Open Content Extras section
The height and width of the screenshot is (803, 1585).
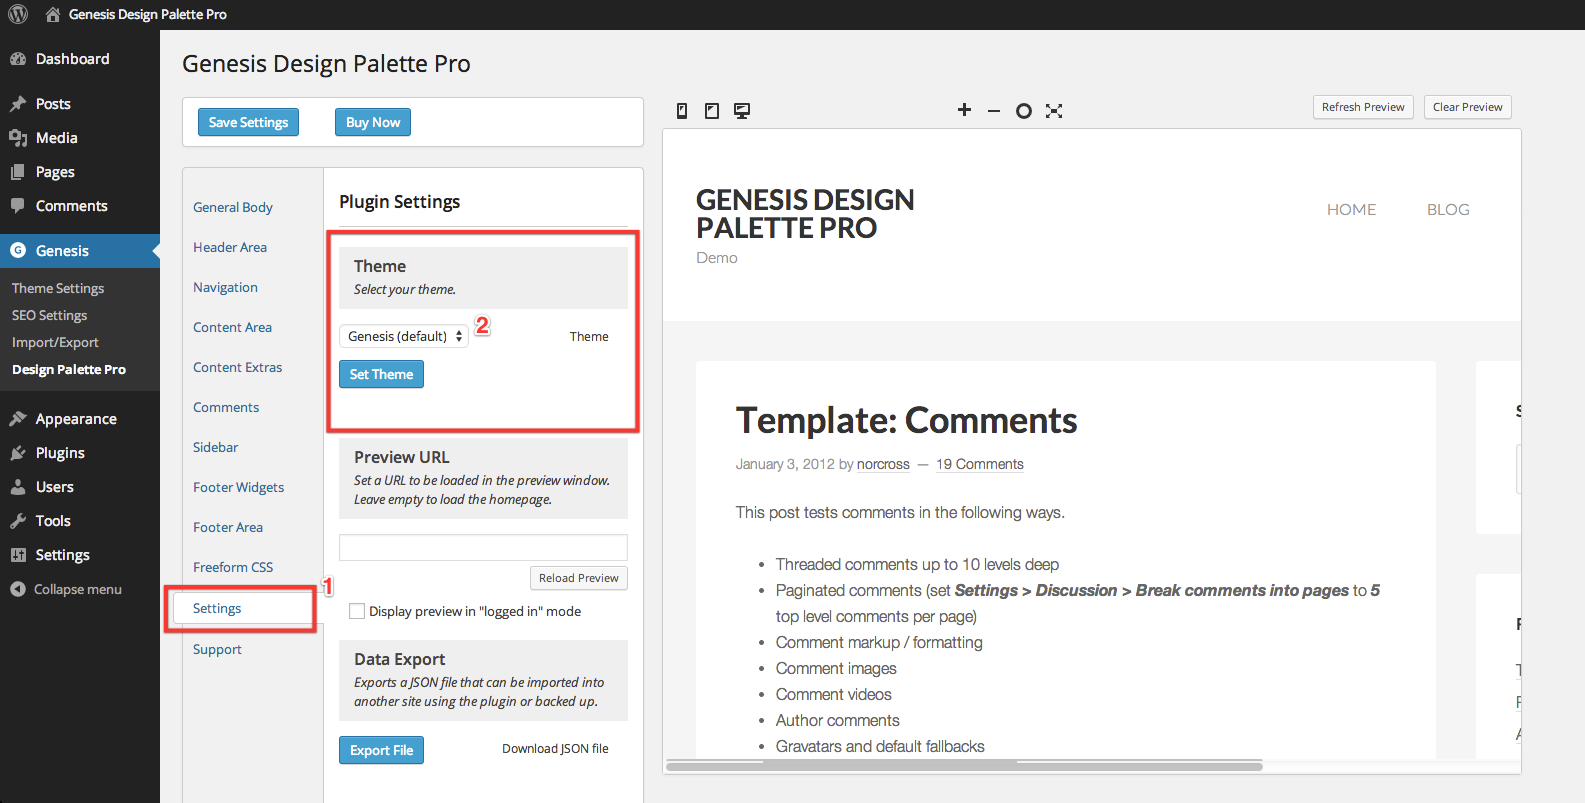(237, 367)
